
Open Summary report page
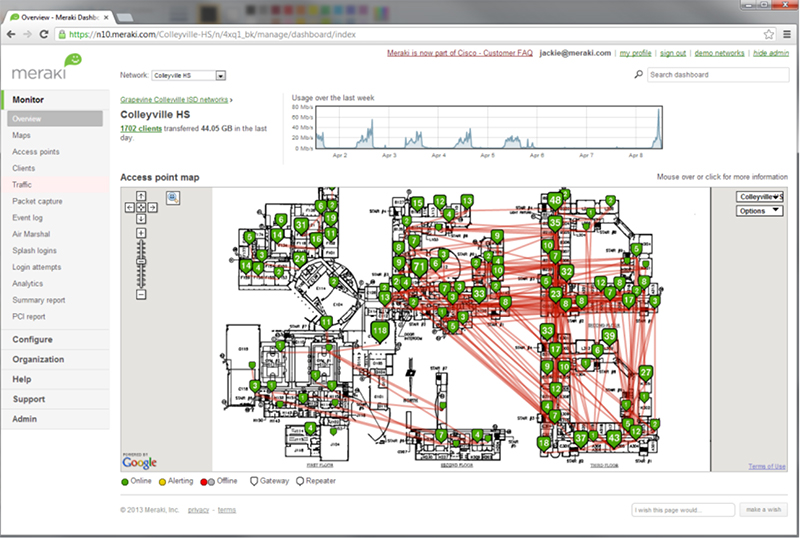tap(39, 300)
